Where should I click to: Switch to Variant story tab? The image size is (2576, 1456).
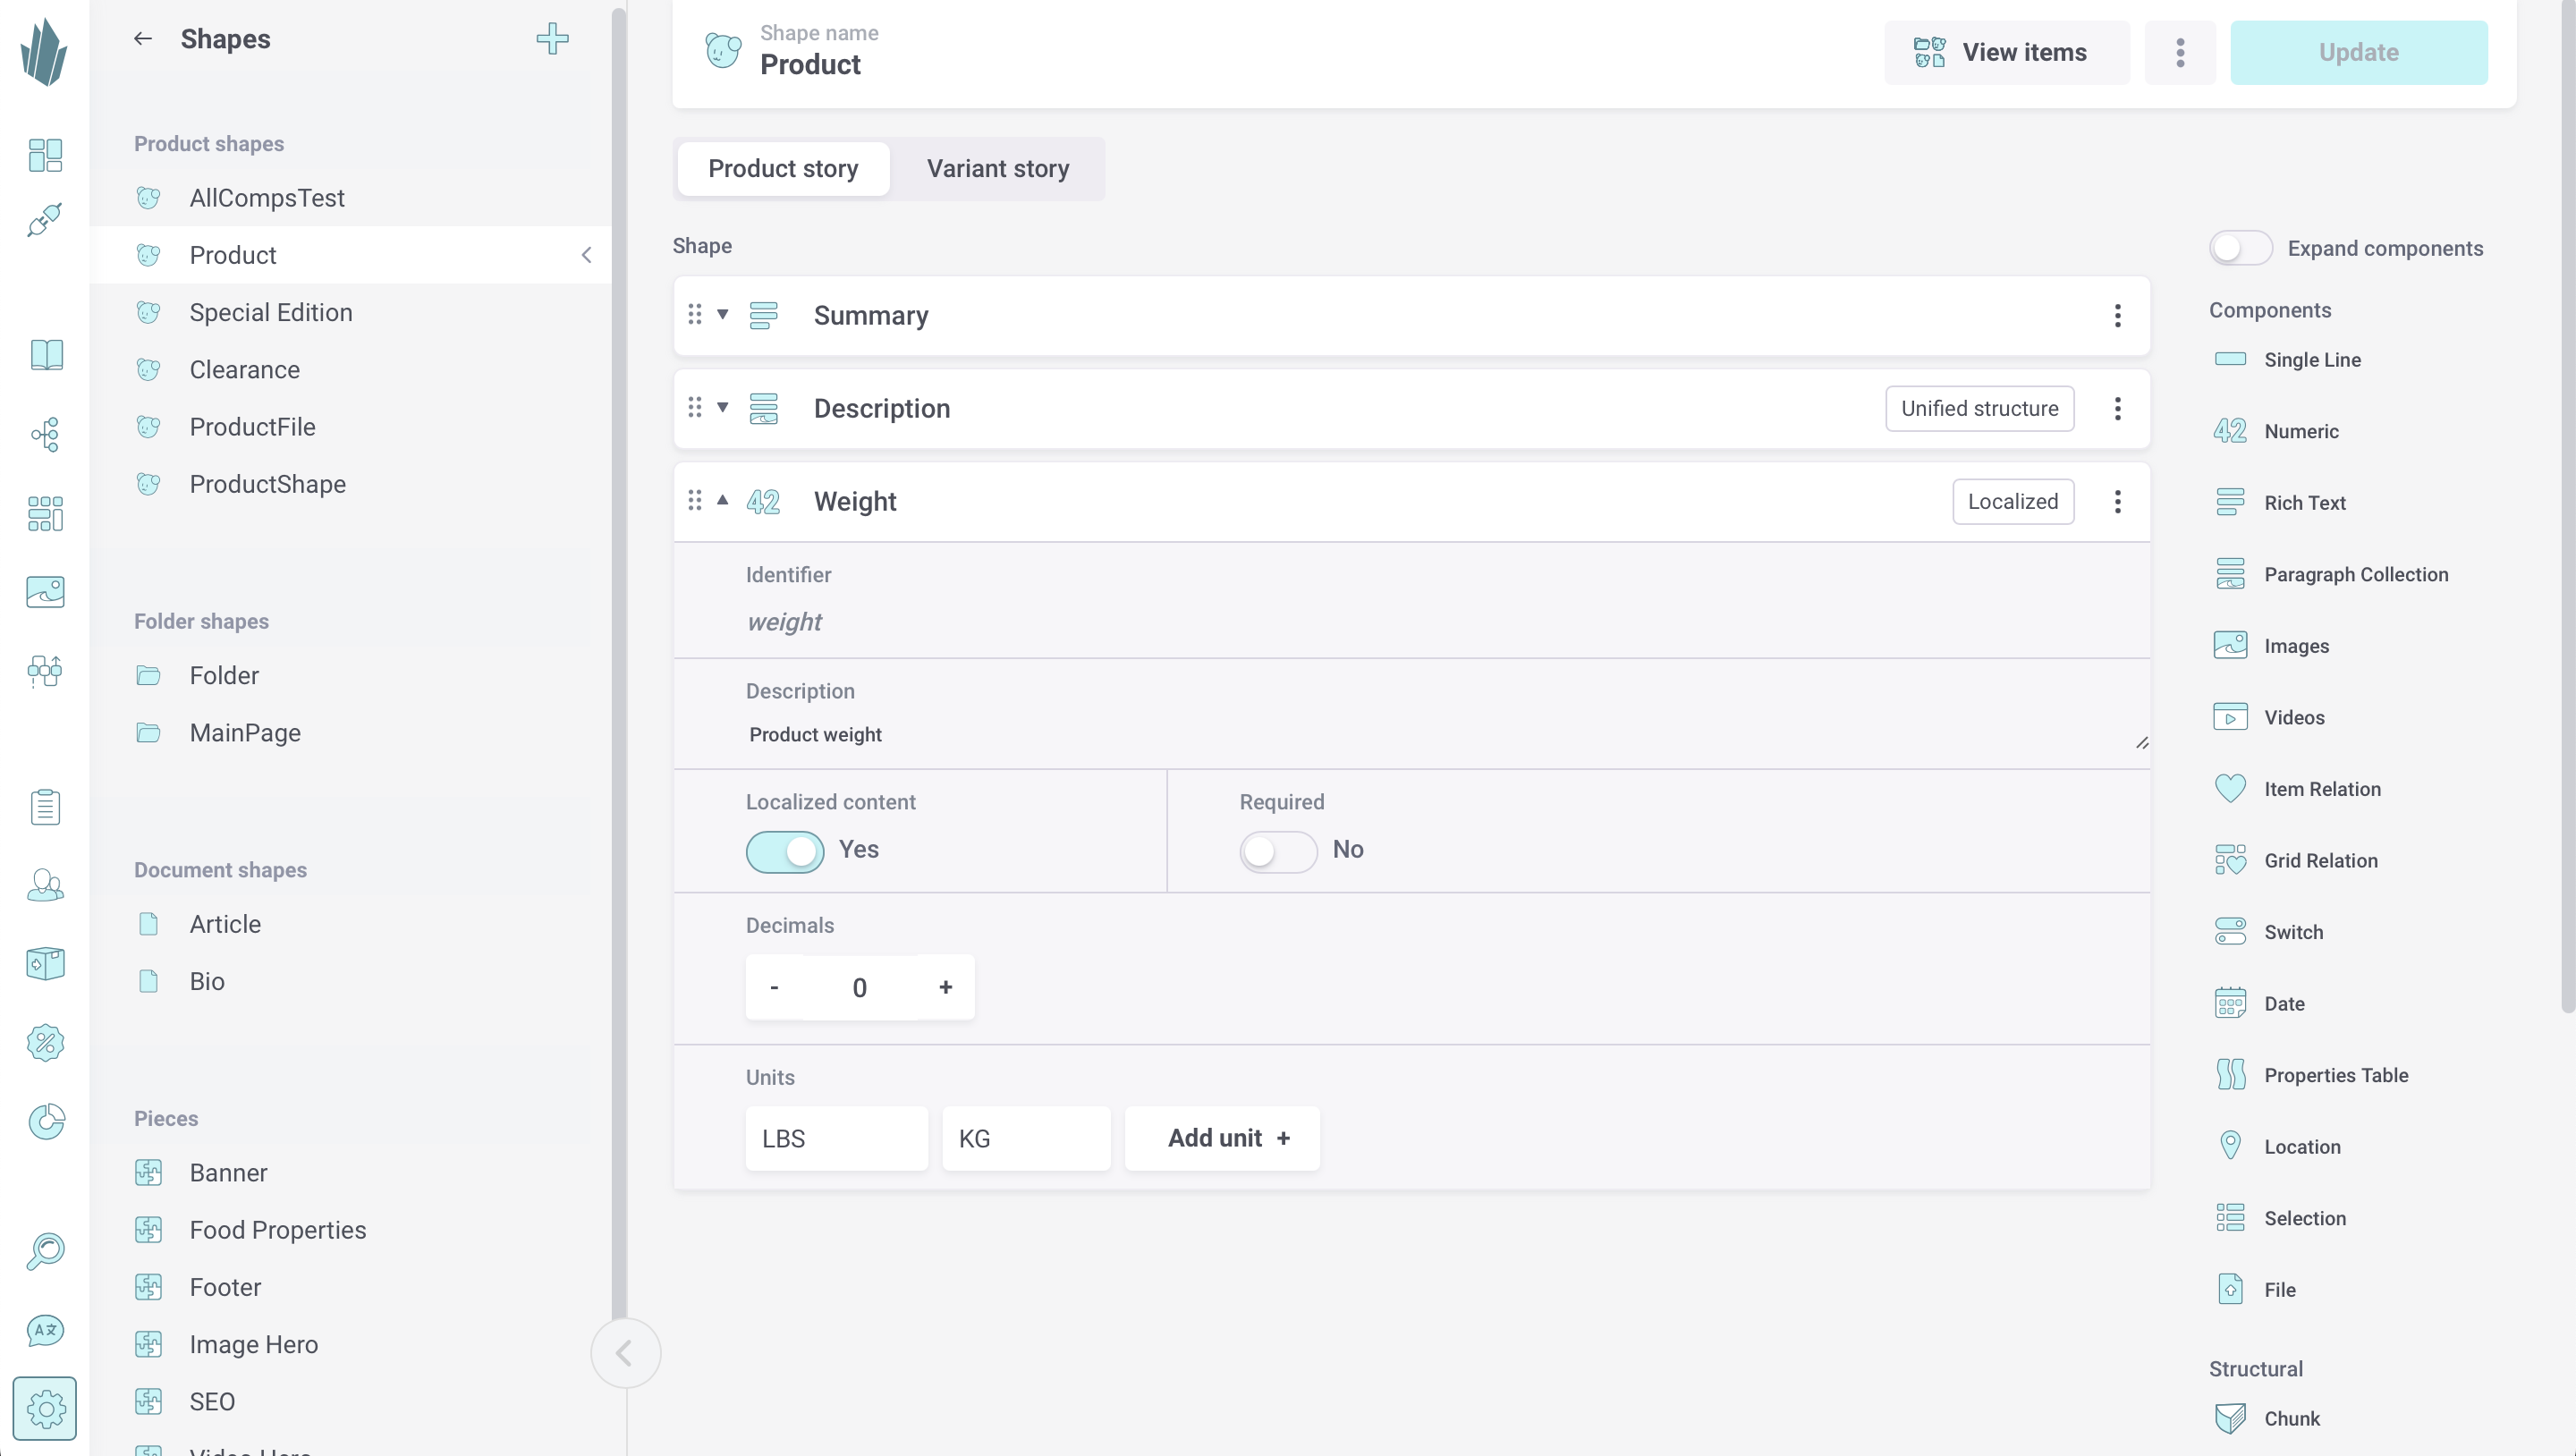coord(996,168)
